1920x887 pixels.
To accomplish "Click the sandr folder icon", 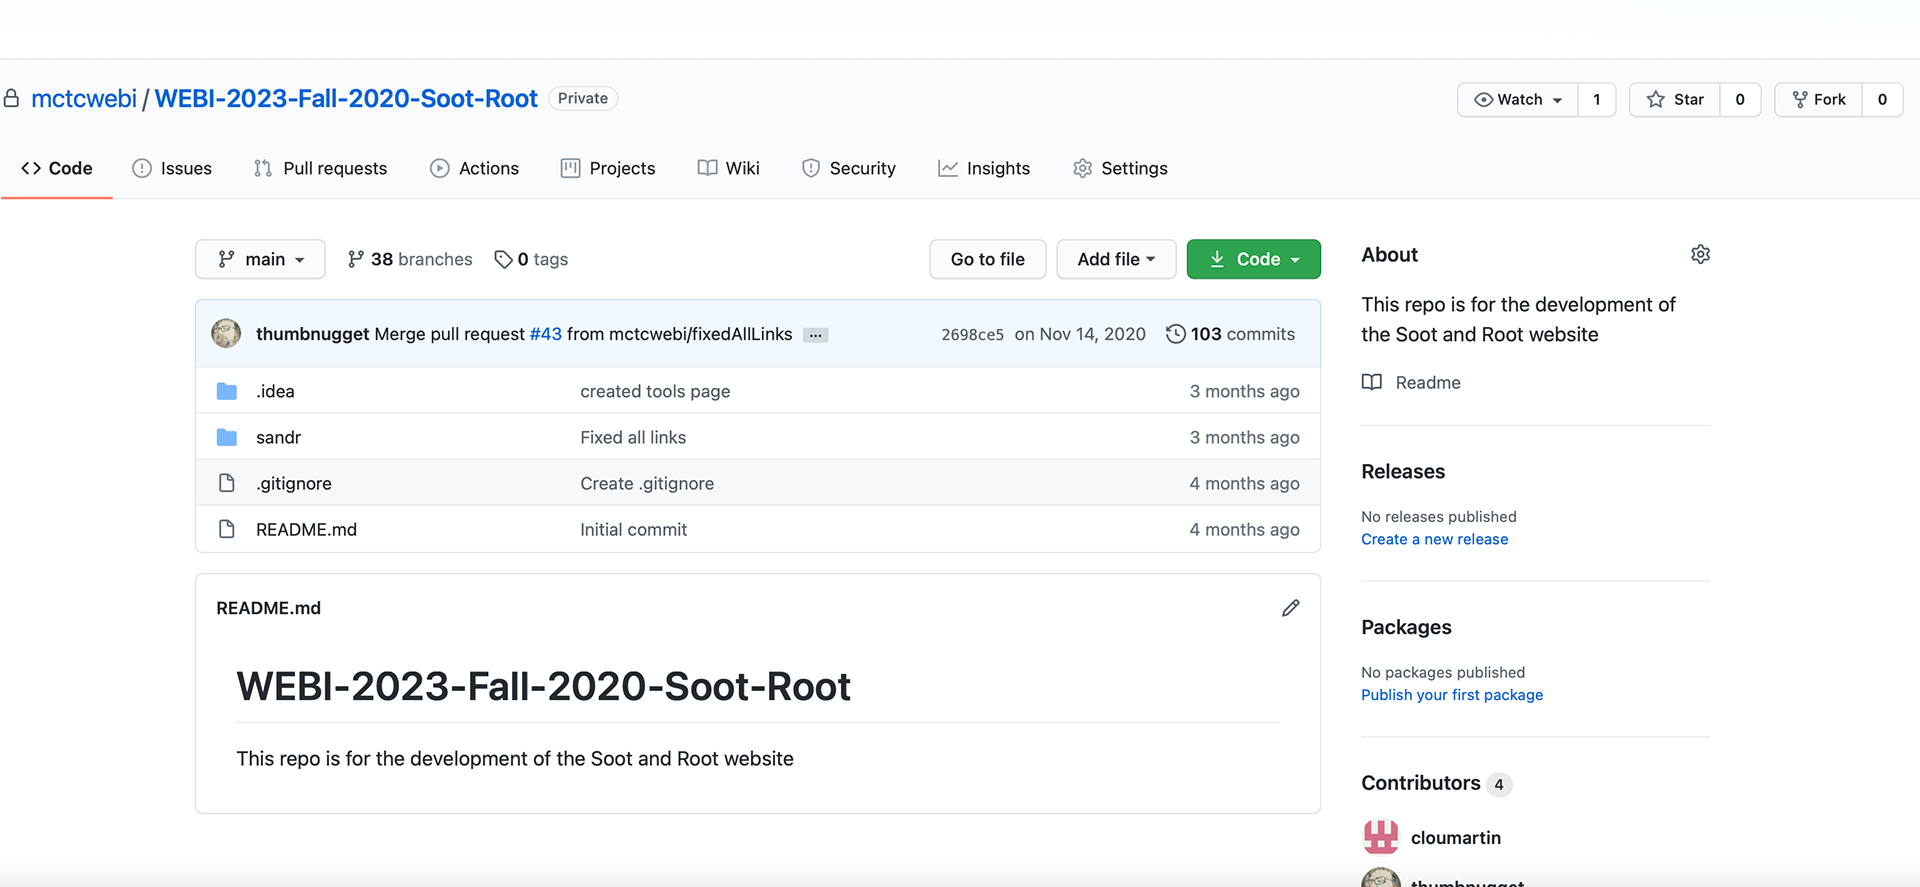I will coord(227,437).
